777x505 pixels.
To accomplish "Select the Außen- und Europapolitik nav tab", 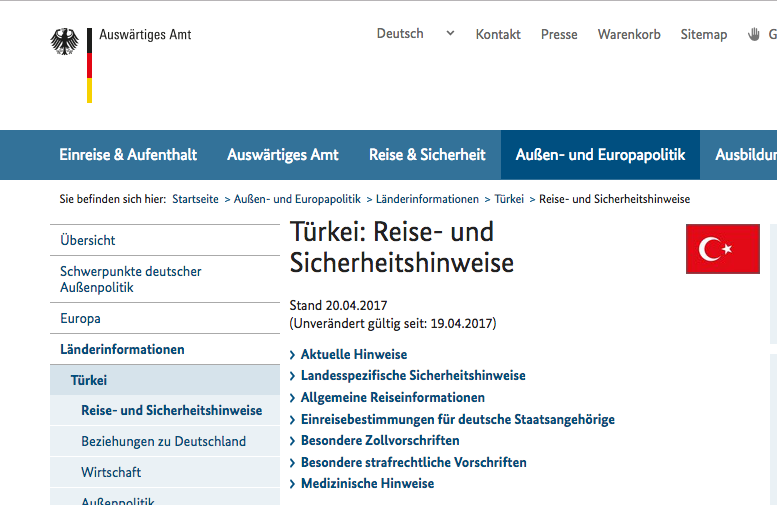I will [x=600, y=155].
